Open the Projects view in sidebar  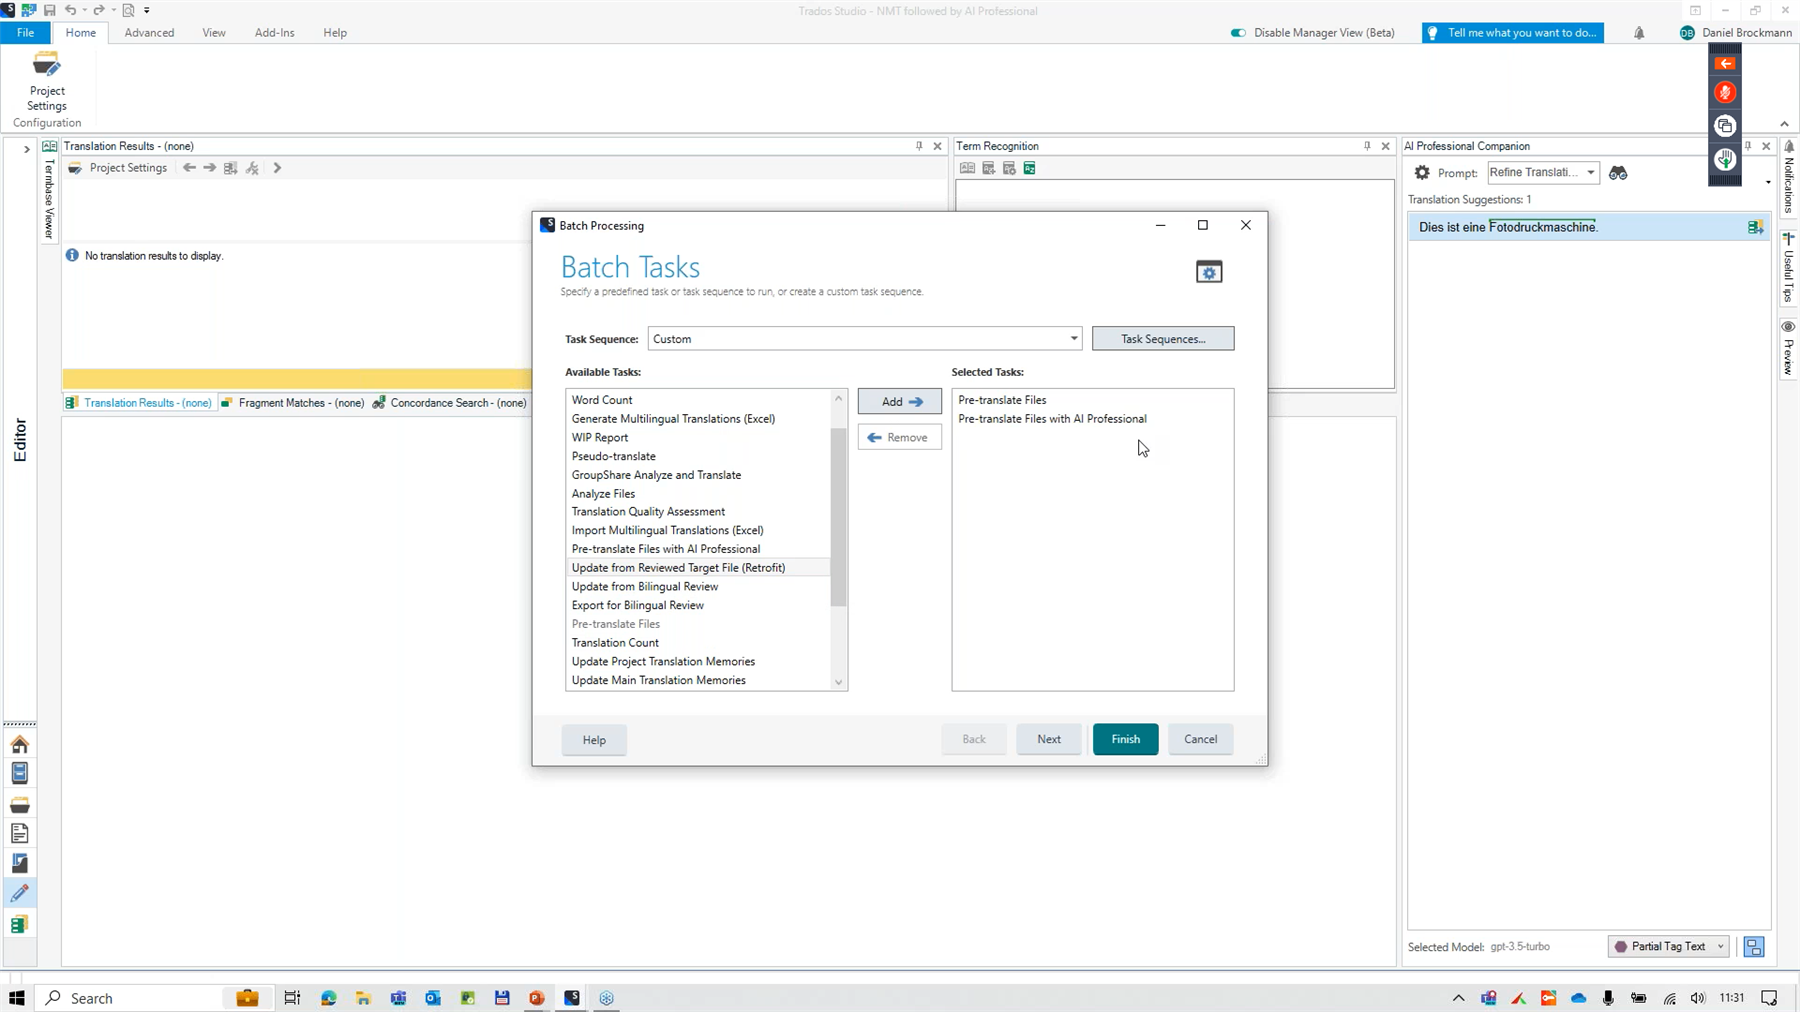[x=20, y=773]
